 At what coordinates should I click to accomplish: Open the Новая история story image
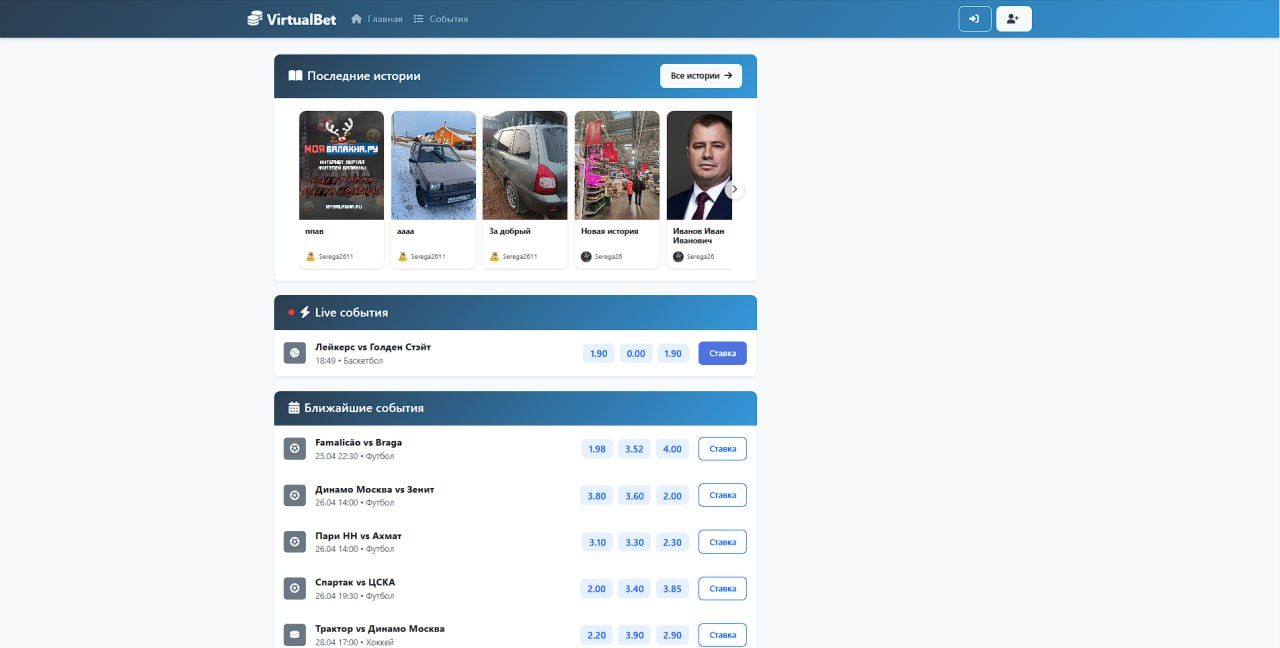coord(617,165)
